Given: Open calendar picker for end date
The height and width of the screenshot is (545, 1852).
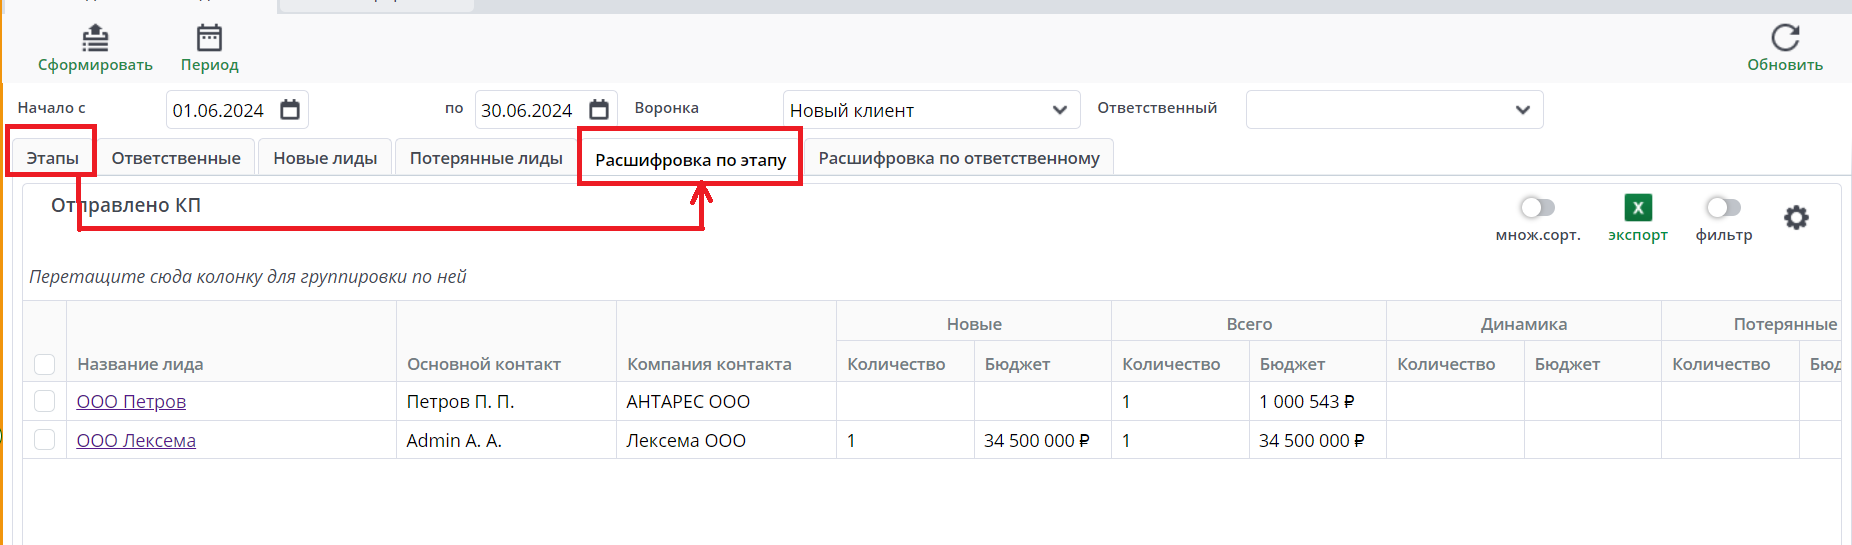Looking at the screenshot, I should (x=599, y=110).
